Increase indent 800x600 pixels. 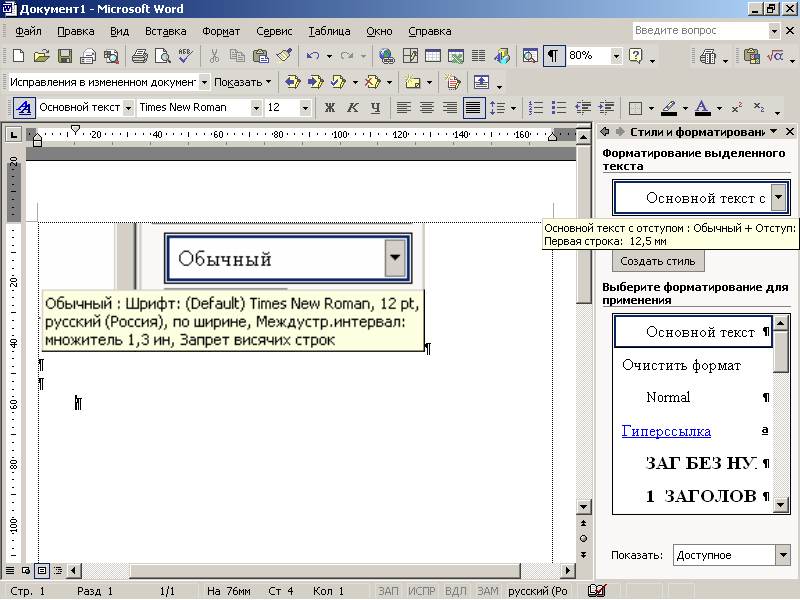[606, 108]
